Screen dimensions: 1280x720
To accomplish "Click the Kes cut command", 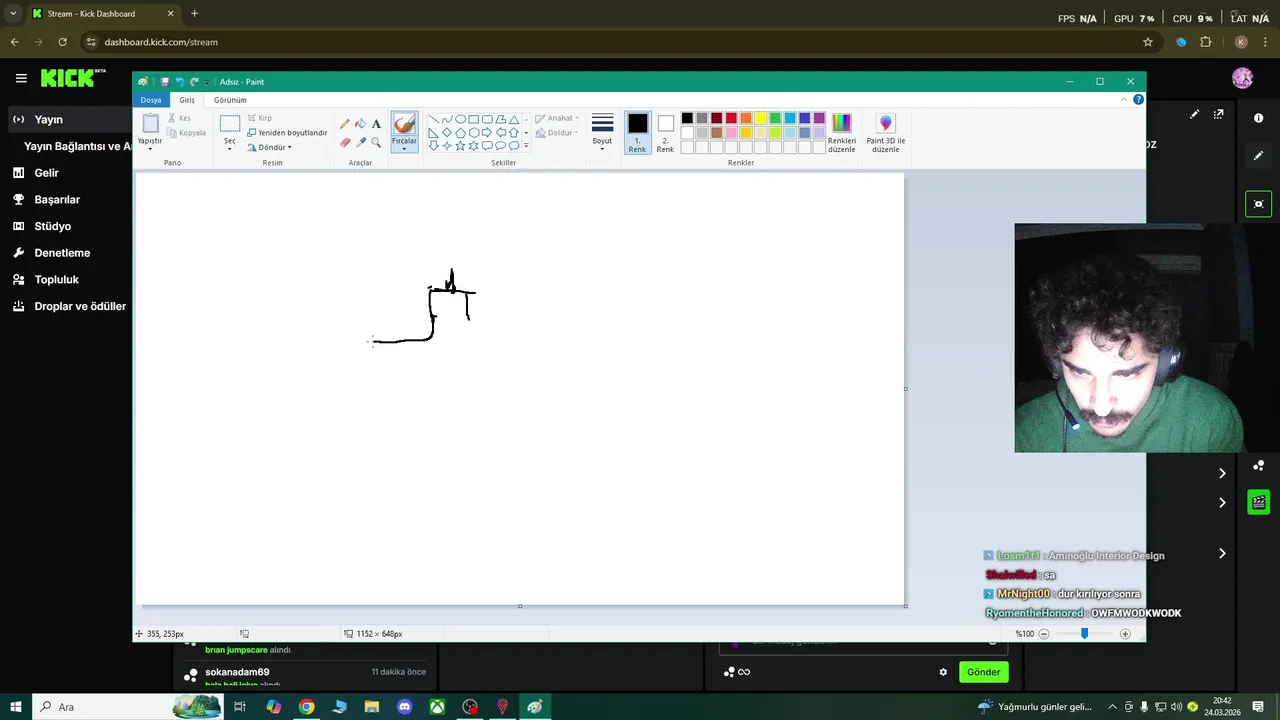I will coord(179,118).
